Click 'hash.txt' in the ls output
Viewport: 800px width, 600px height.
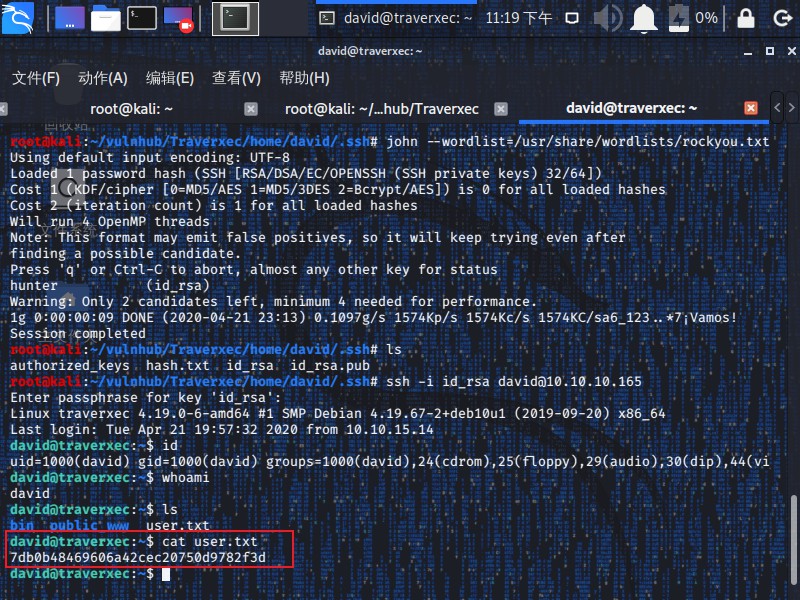(178, 365)
